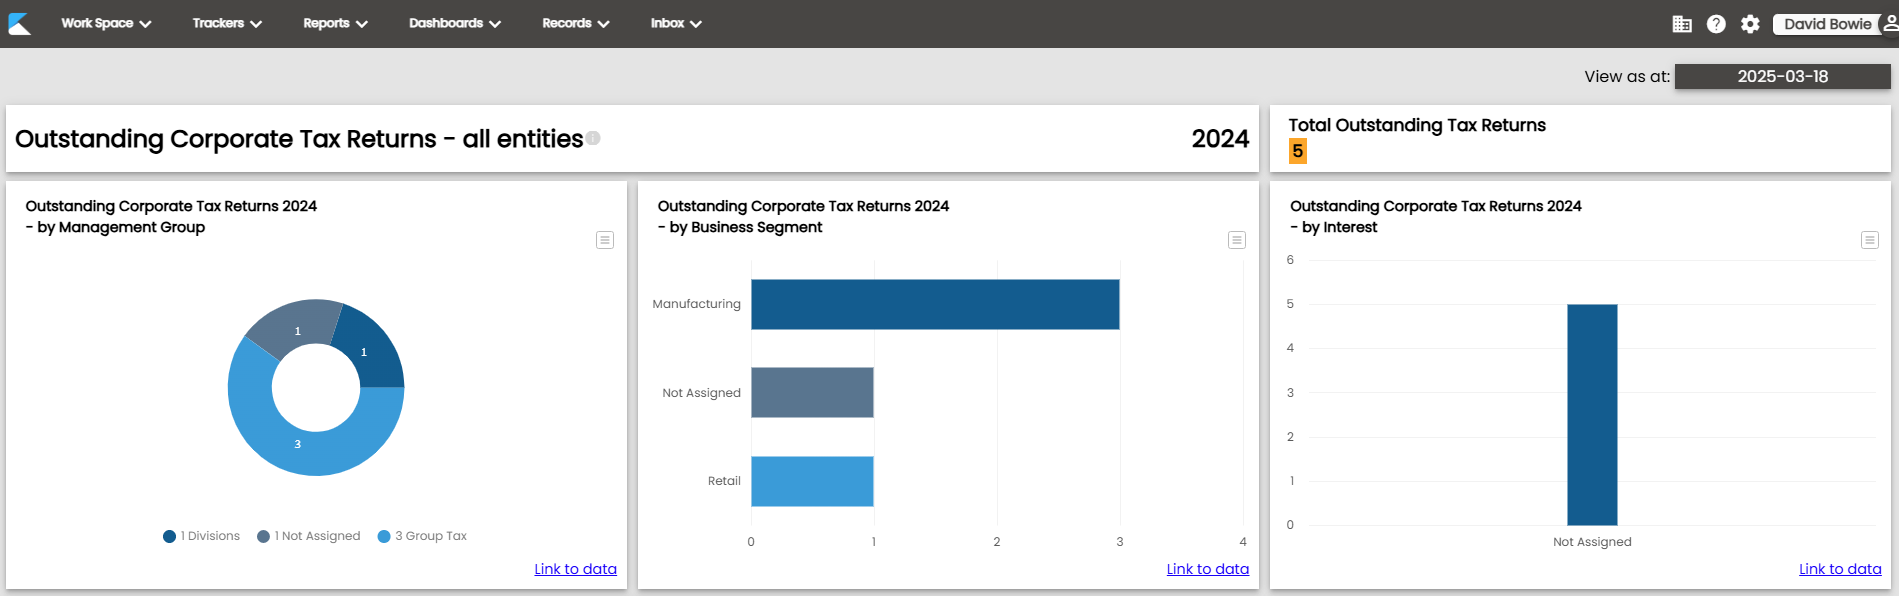Open Link to data under Interest chart
The width and height of the screenshot is (1899, 596).
pos(1840,569)
